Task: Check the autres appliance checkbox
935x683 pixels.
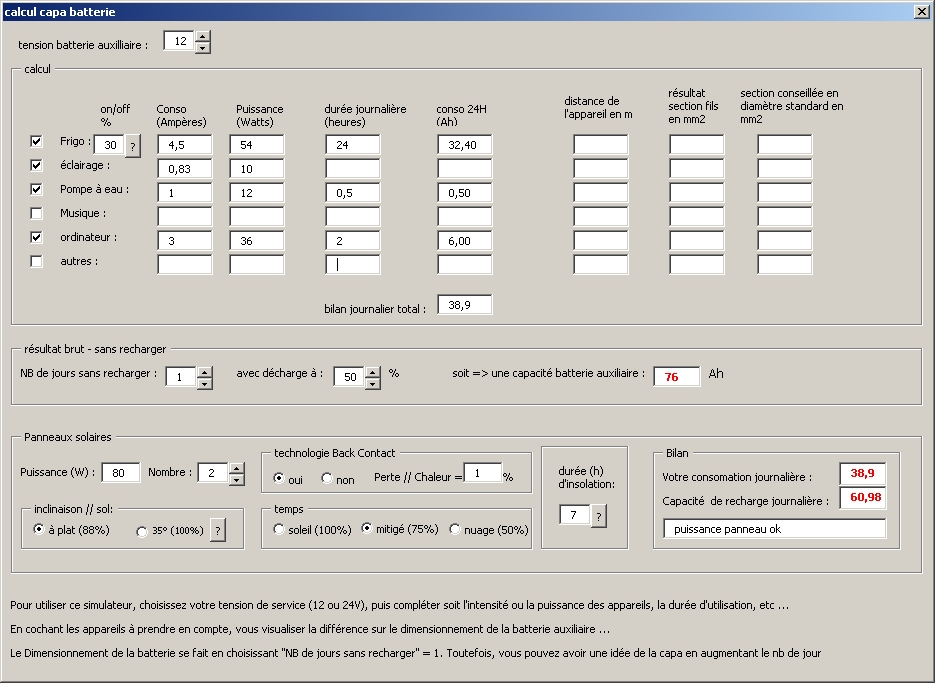Action: coord(37,262)
